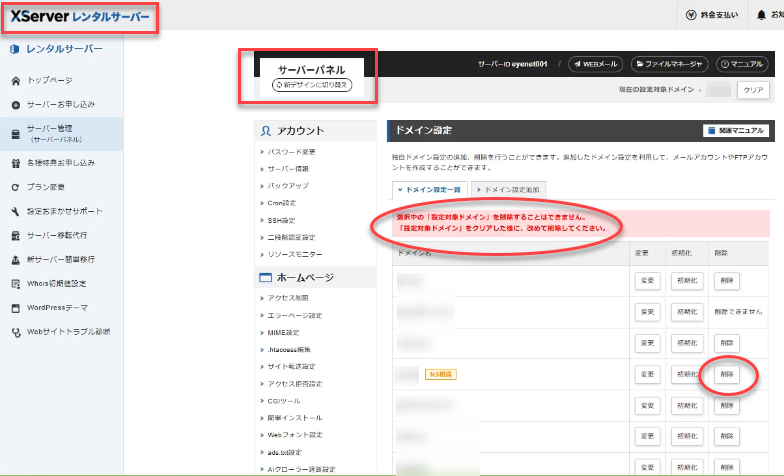Open 設定おまかせサポート wrench item
This screenshot has width=784, height=476.
64,212
